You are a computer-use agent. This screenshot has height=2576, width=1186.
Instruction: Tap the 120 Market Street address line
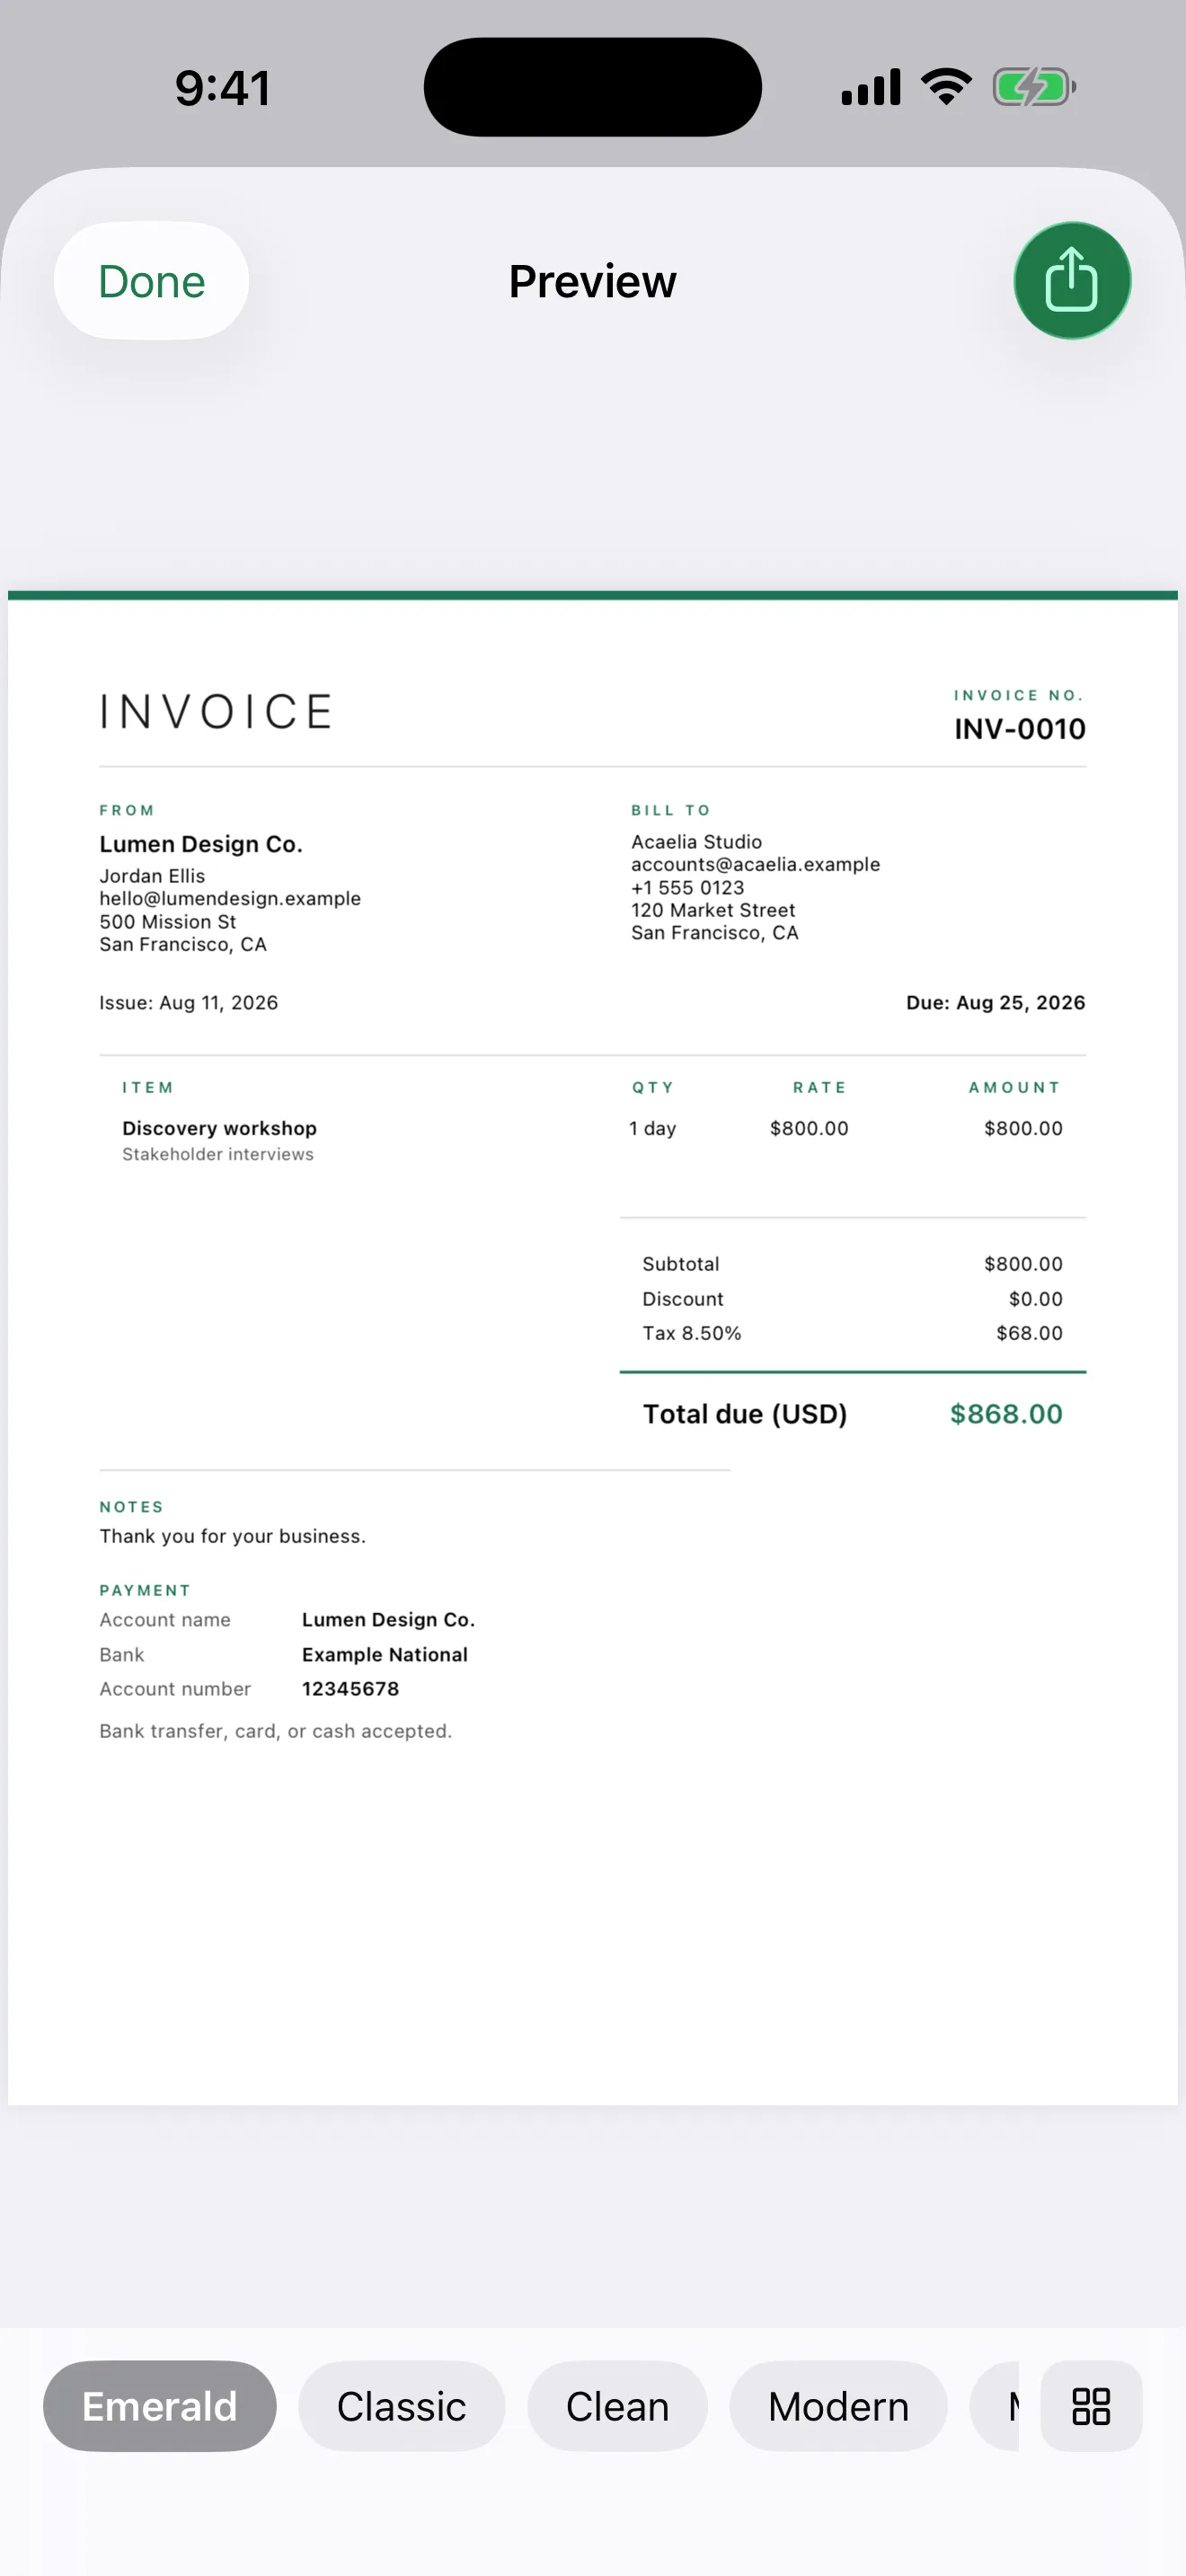point(713,910)
